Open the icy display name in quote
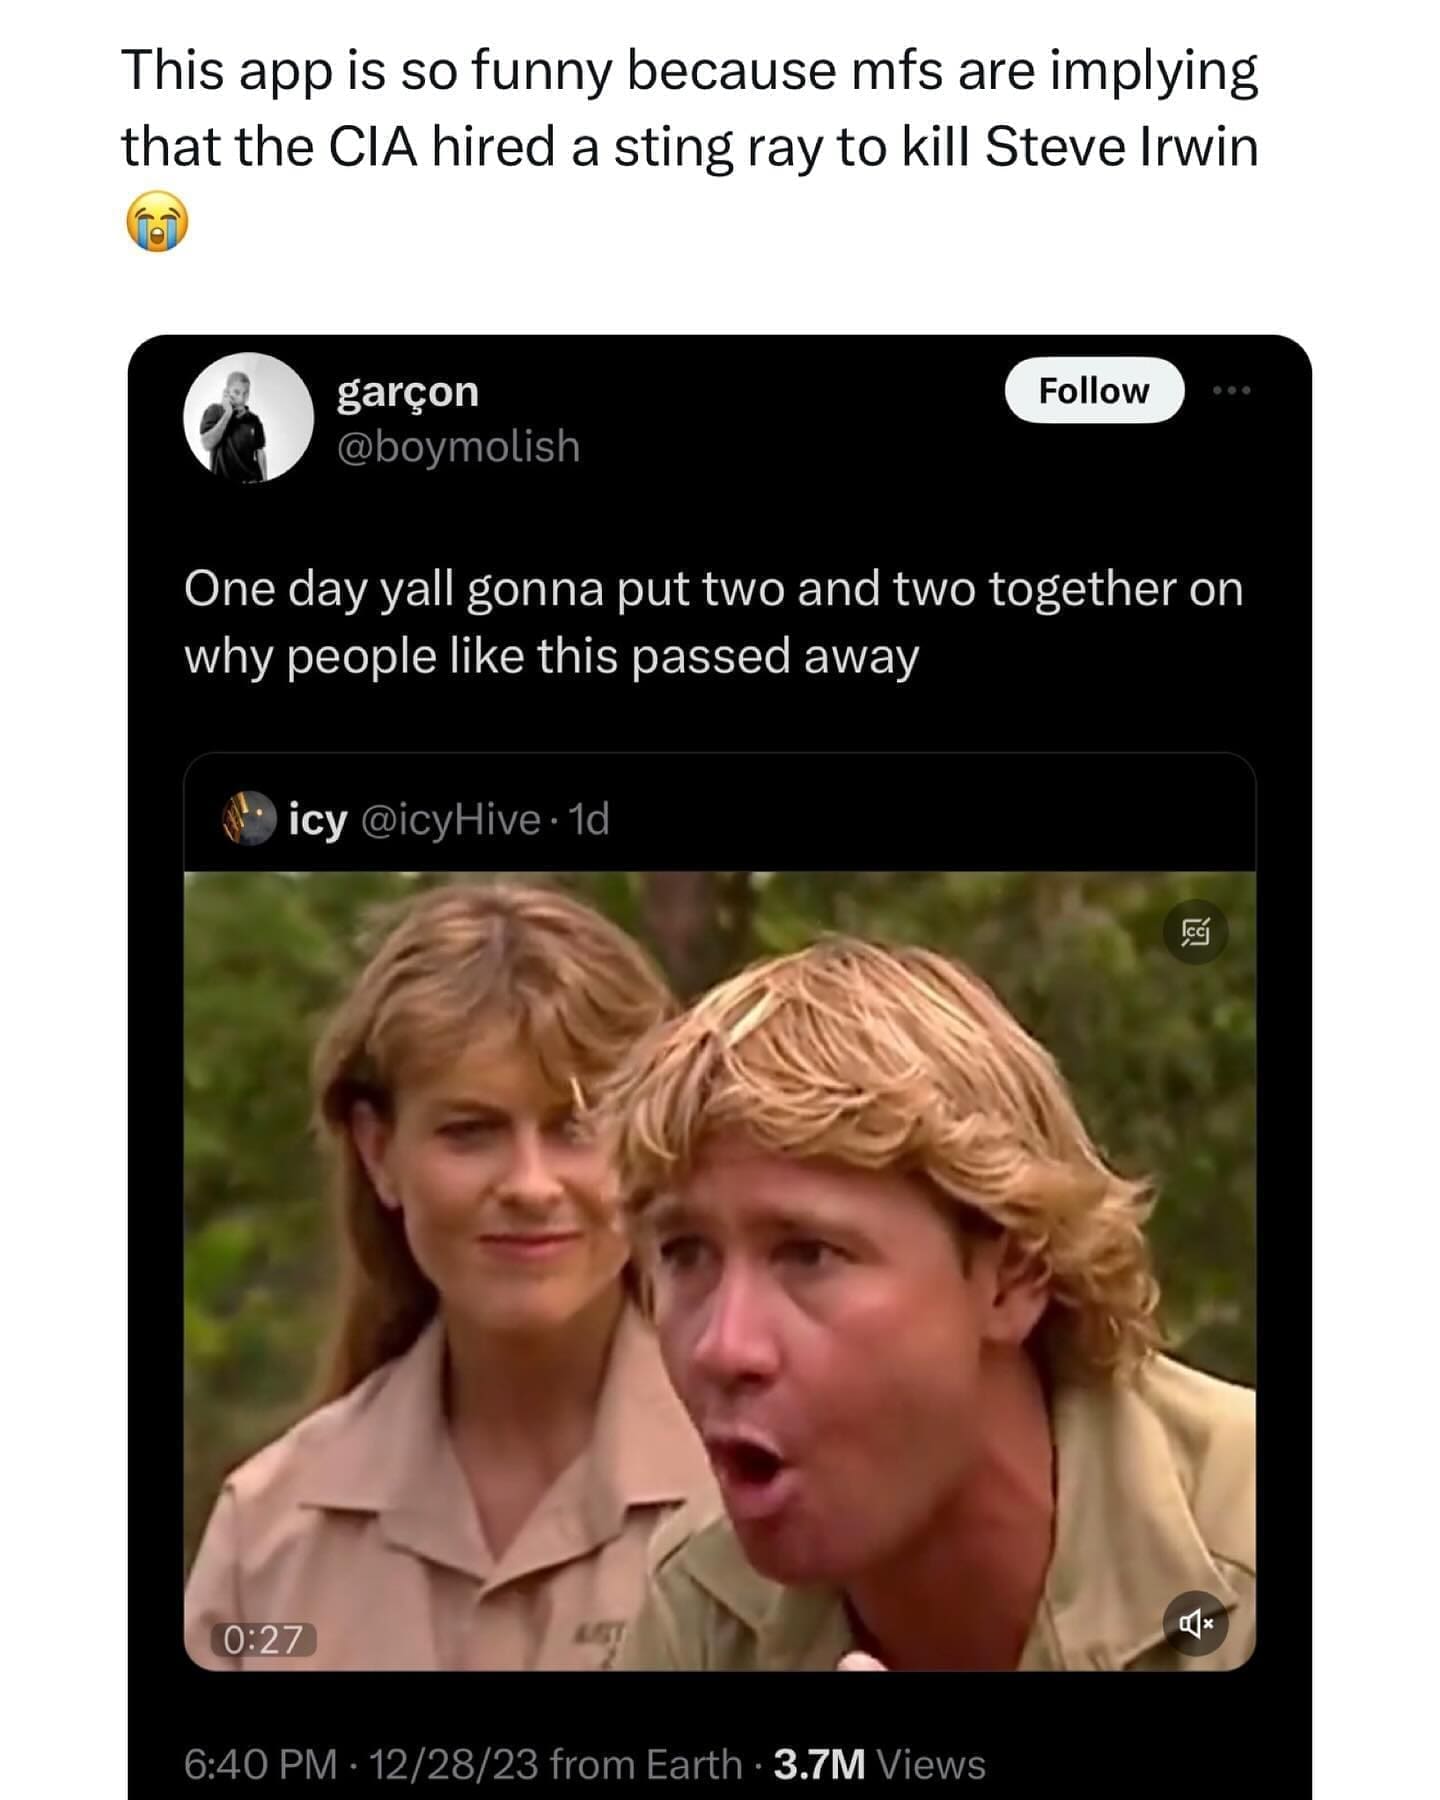Screen dimensions: 1440x1800 pyautogui.click(x=318, y=820)
